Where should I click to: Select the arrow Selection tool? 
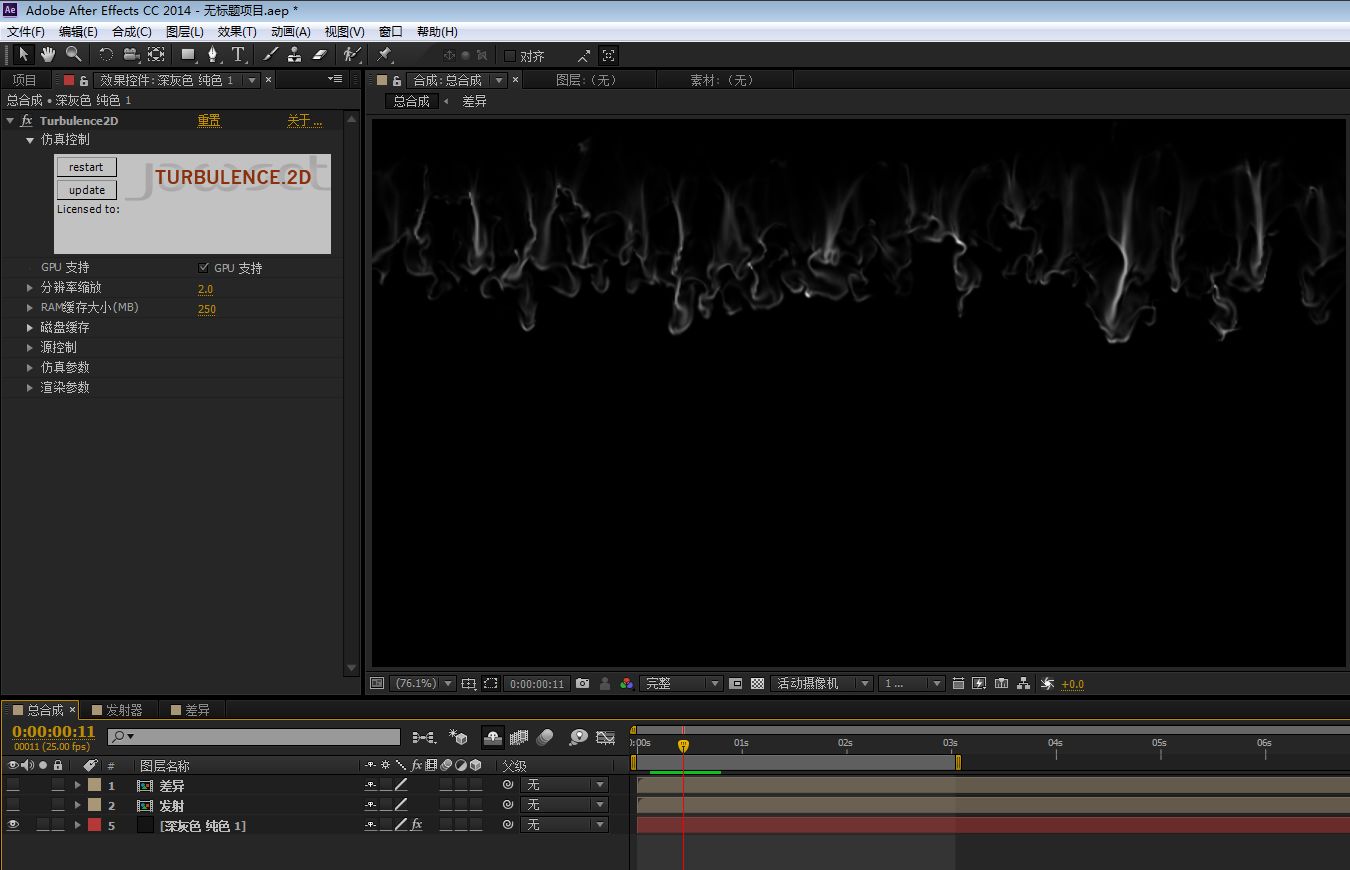(x=23, y=55)
